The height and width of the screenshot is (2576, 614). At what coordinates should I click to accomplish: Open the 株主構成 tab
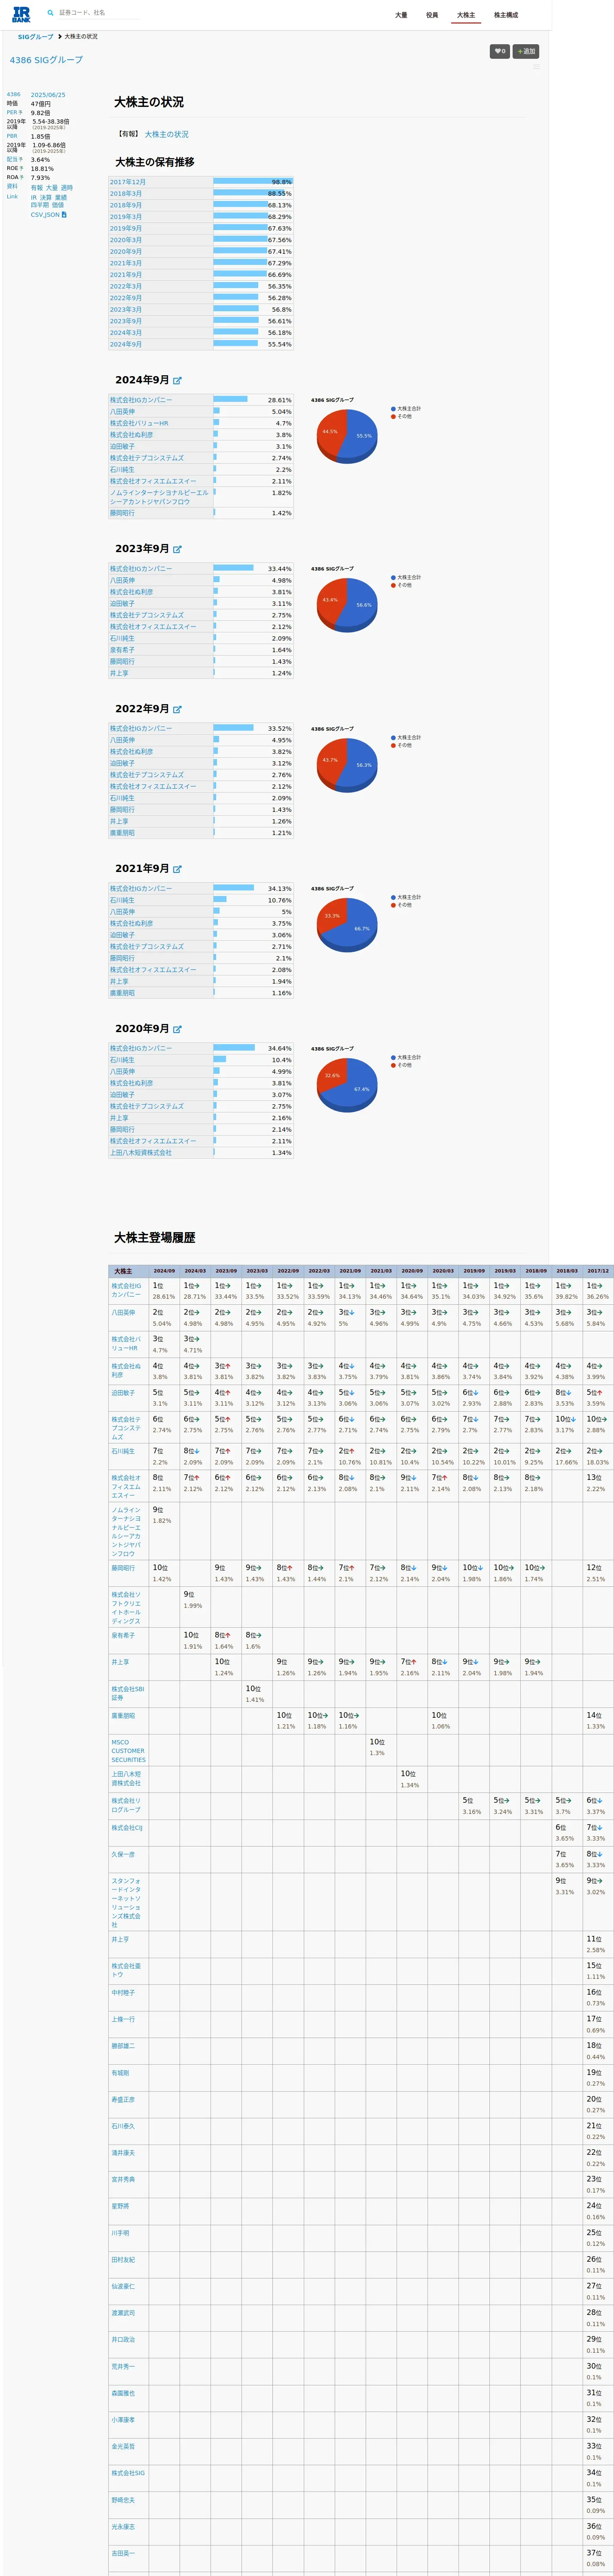point(506,15)
